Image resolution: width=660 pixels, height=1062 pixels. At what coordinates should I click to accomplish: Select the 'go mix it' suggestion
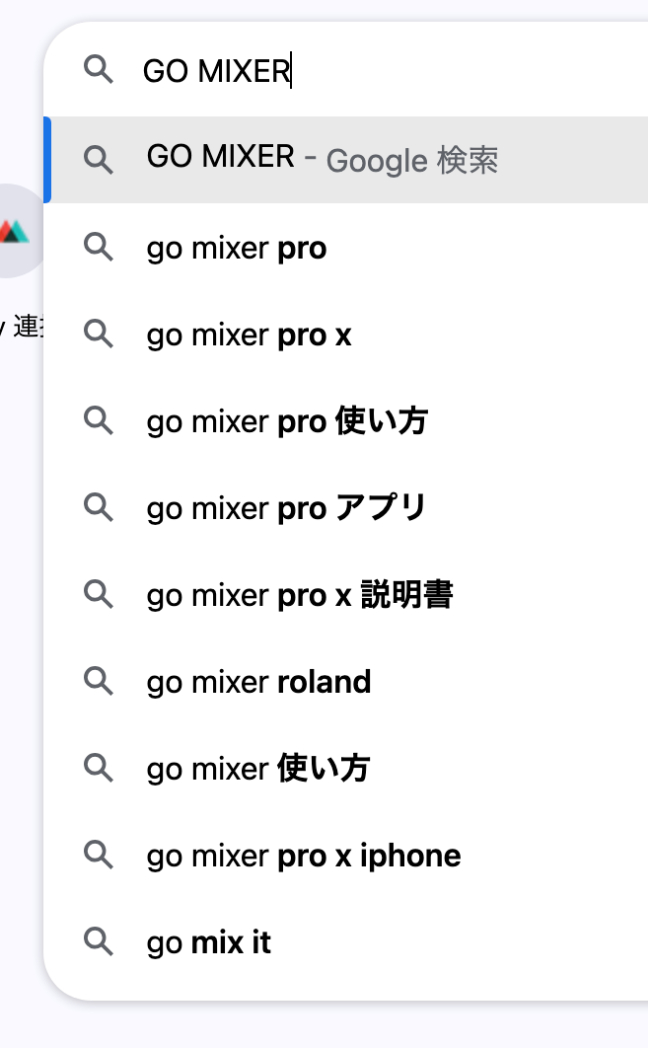207,941
